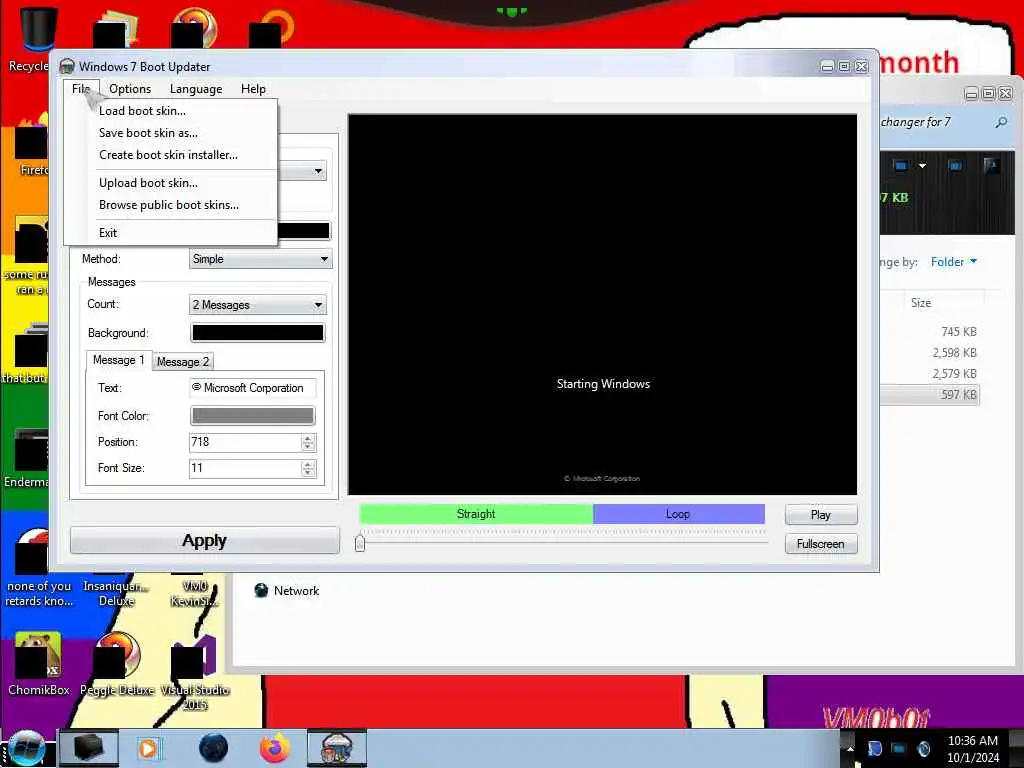Select the 597 KB file row
This screenshot has height=768, width=1024.
(x=929, y=394)
